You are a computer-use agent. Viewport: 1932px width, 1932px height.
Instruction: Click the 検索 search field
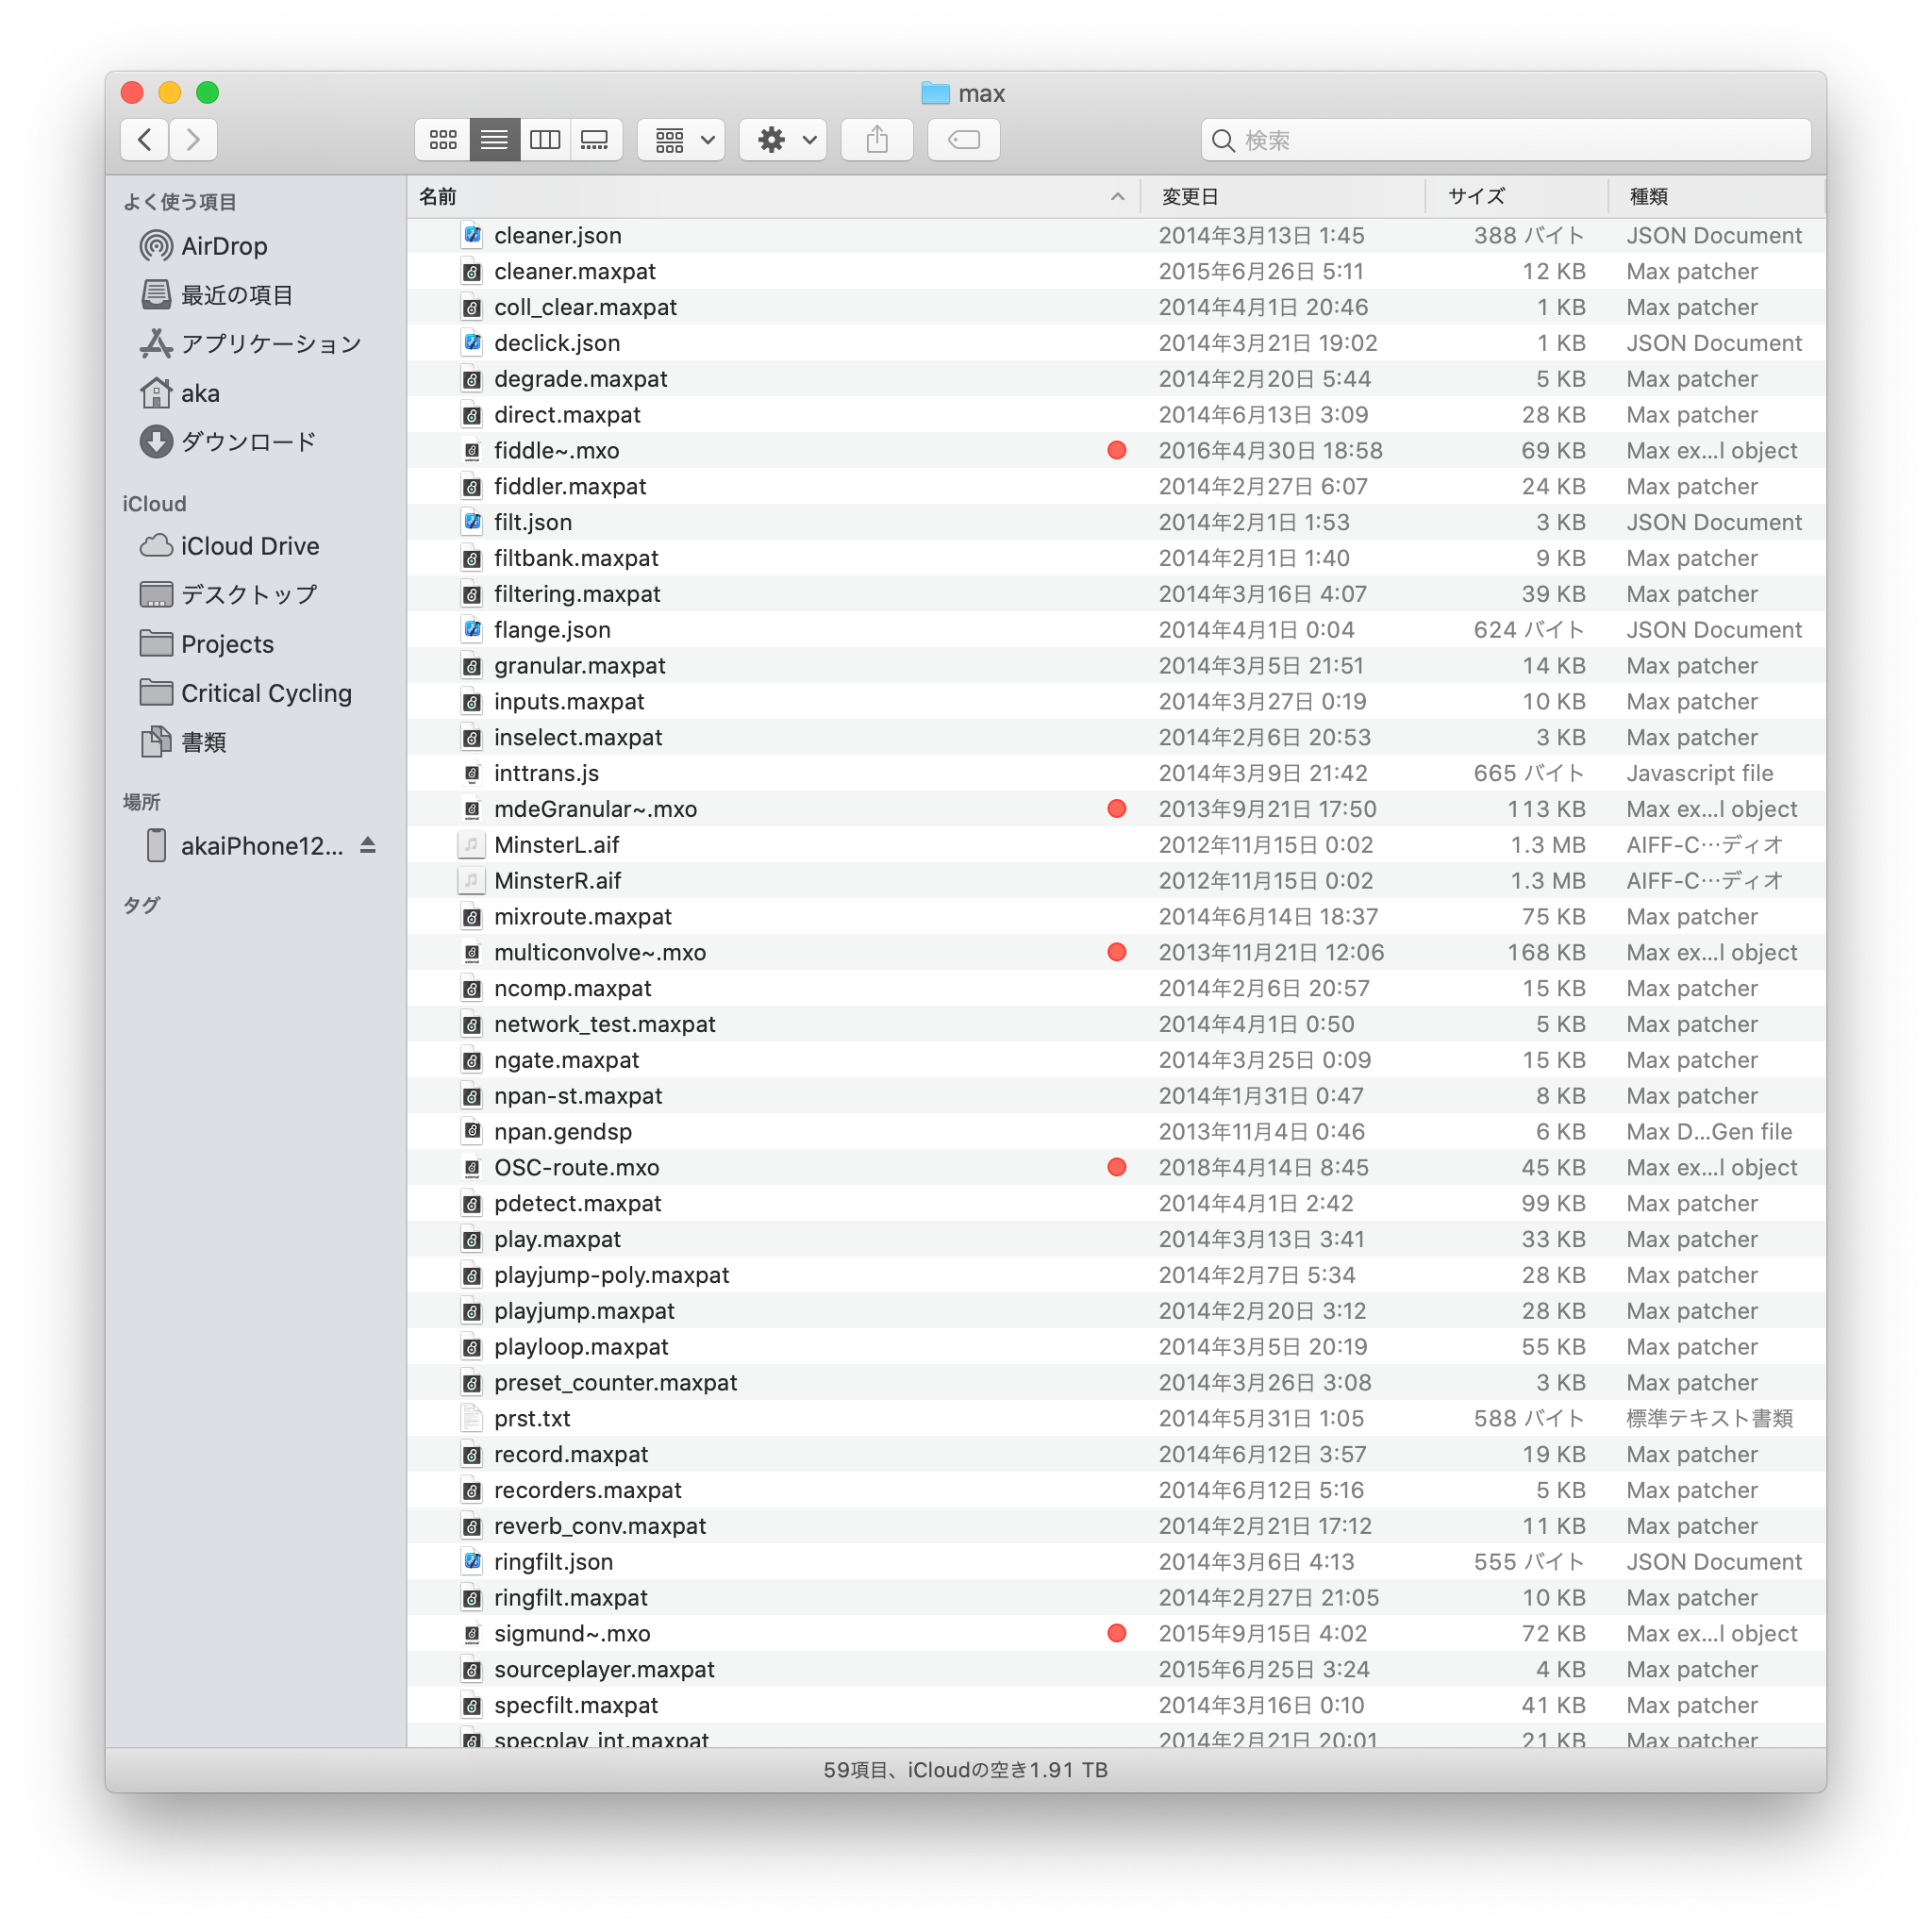1505,140
